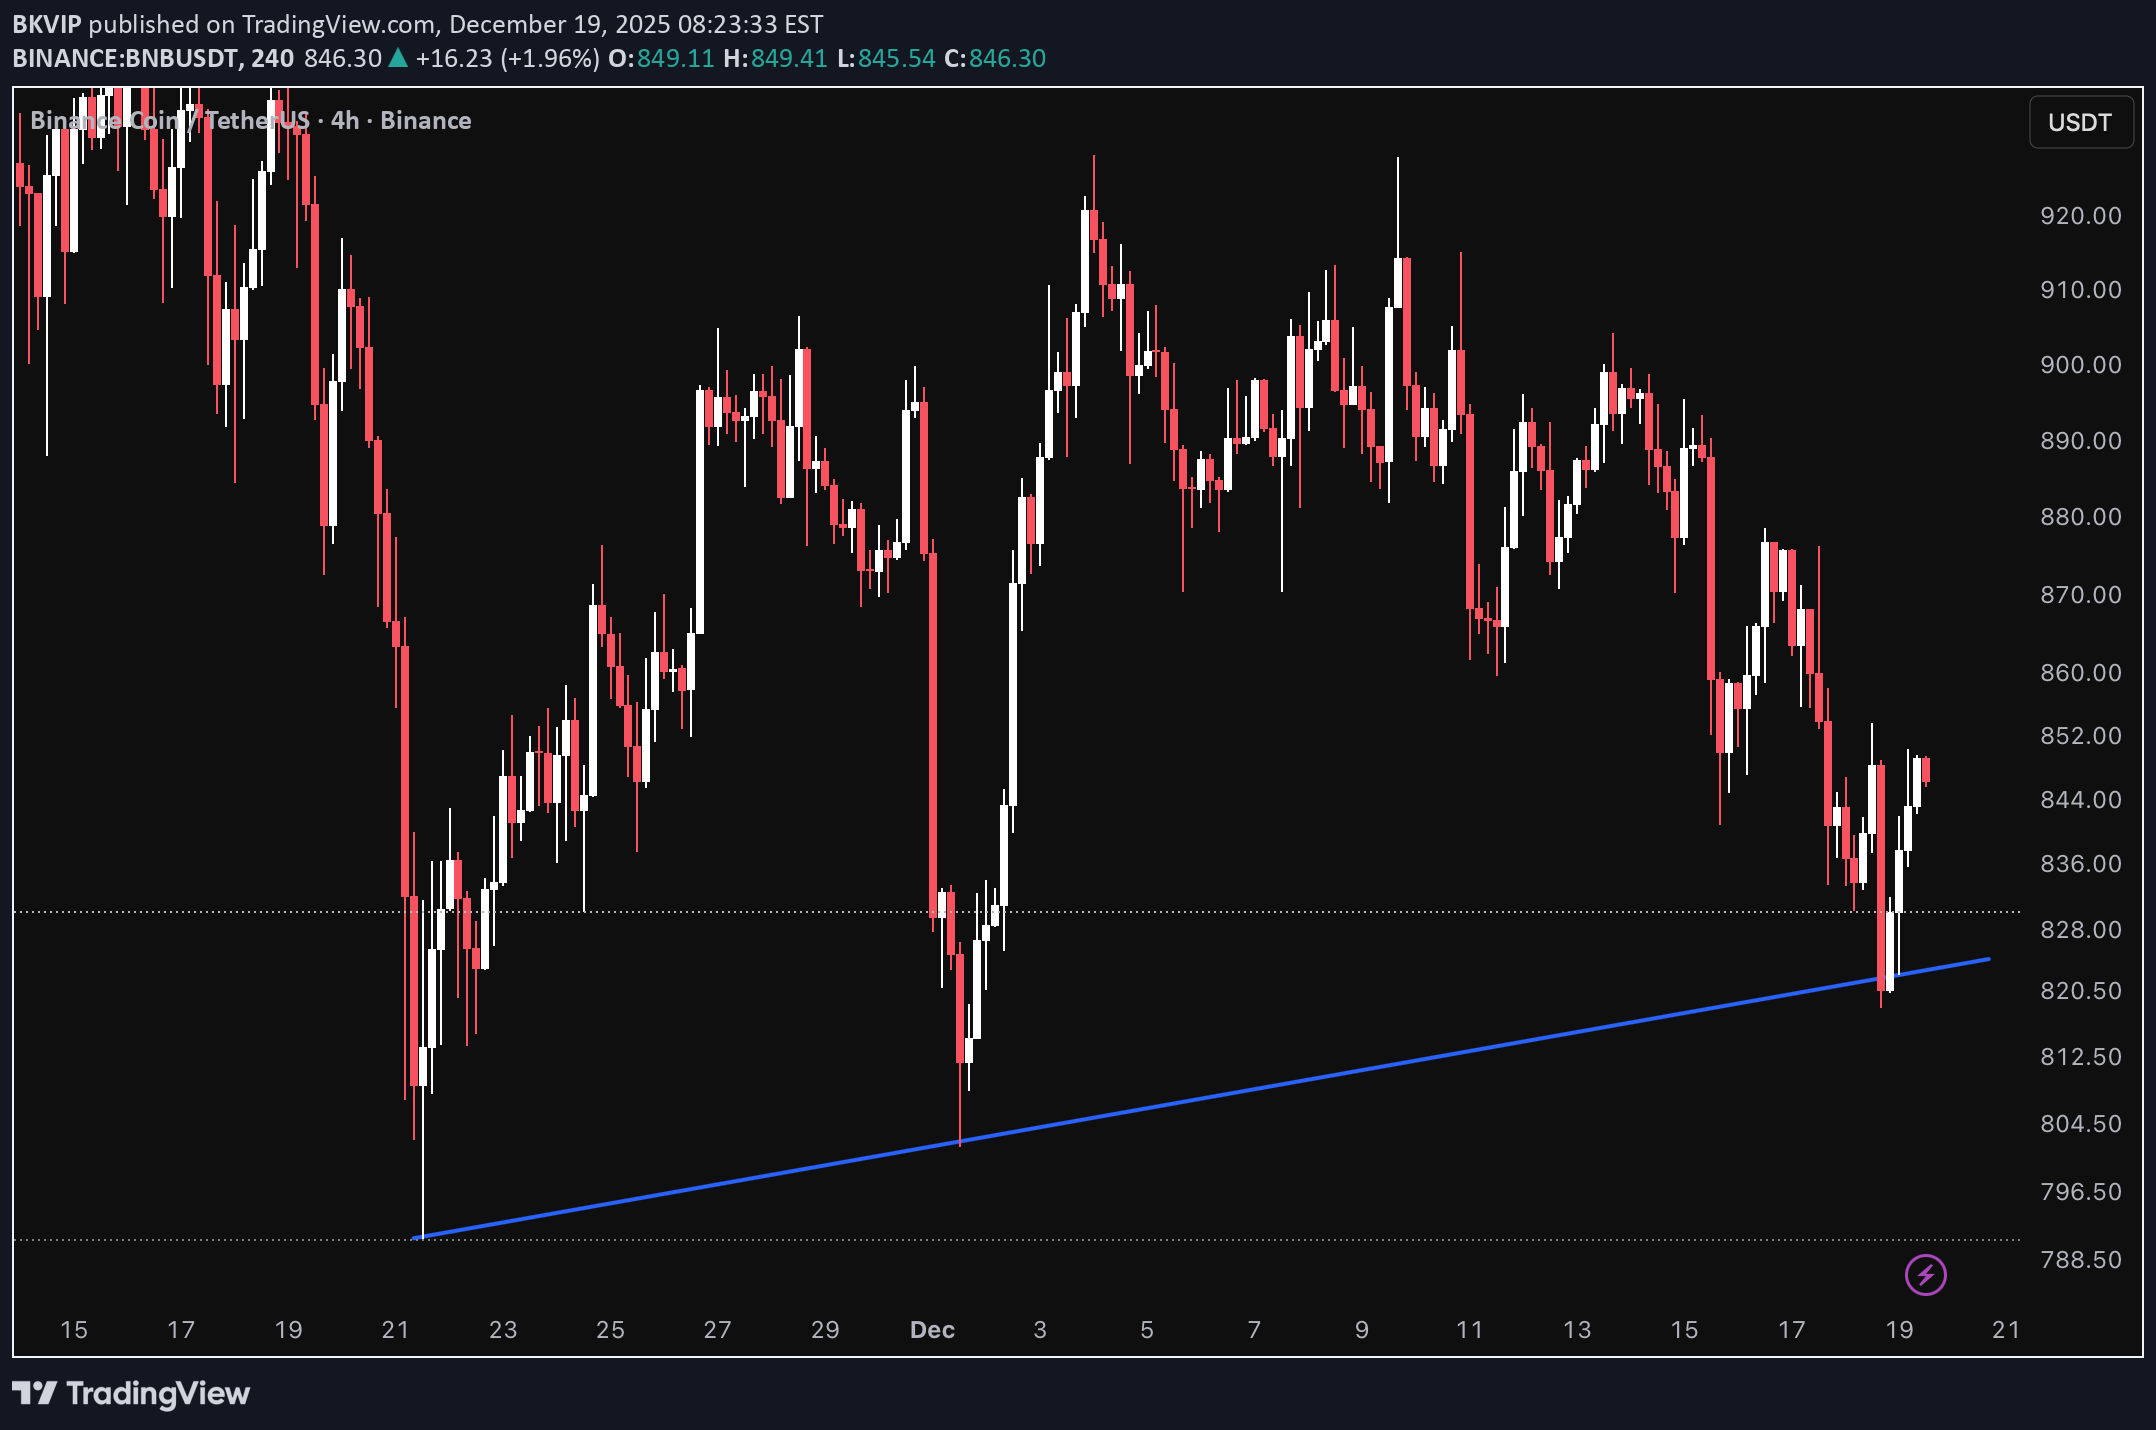Click the Dec label on the time axis

click(932, 1330)
